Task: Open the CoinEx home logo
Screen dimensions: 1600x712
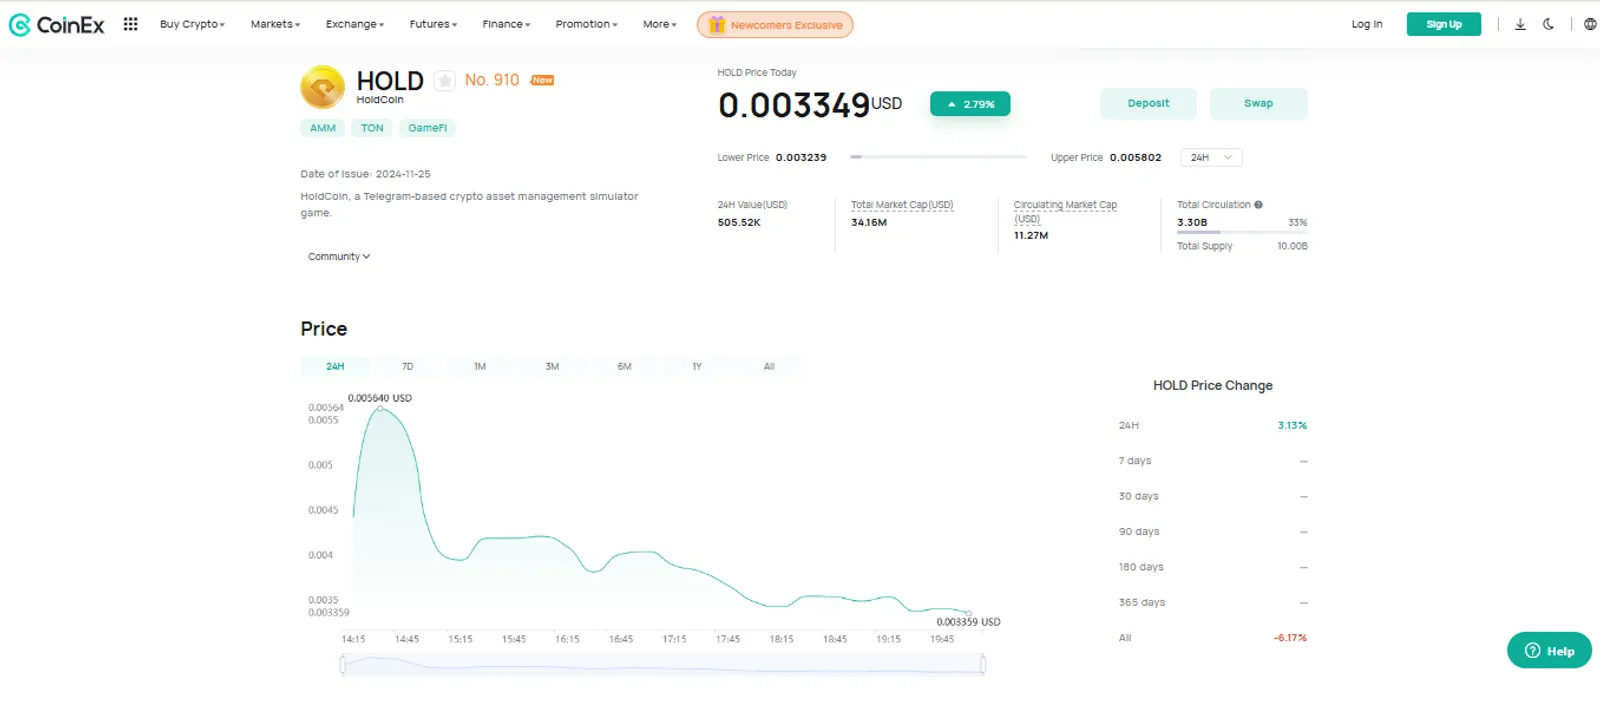Action: (x=56, y=25)
